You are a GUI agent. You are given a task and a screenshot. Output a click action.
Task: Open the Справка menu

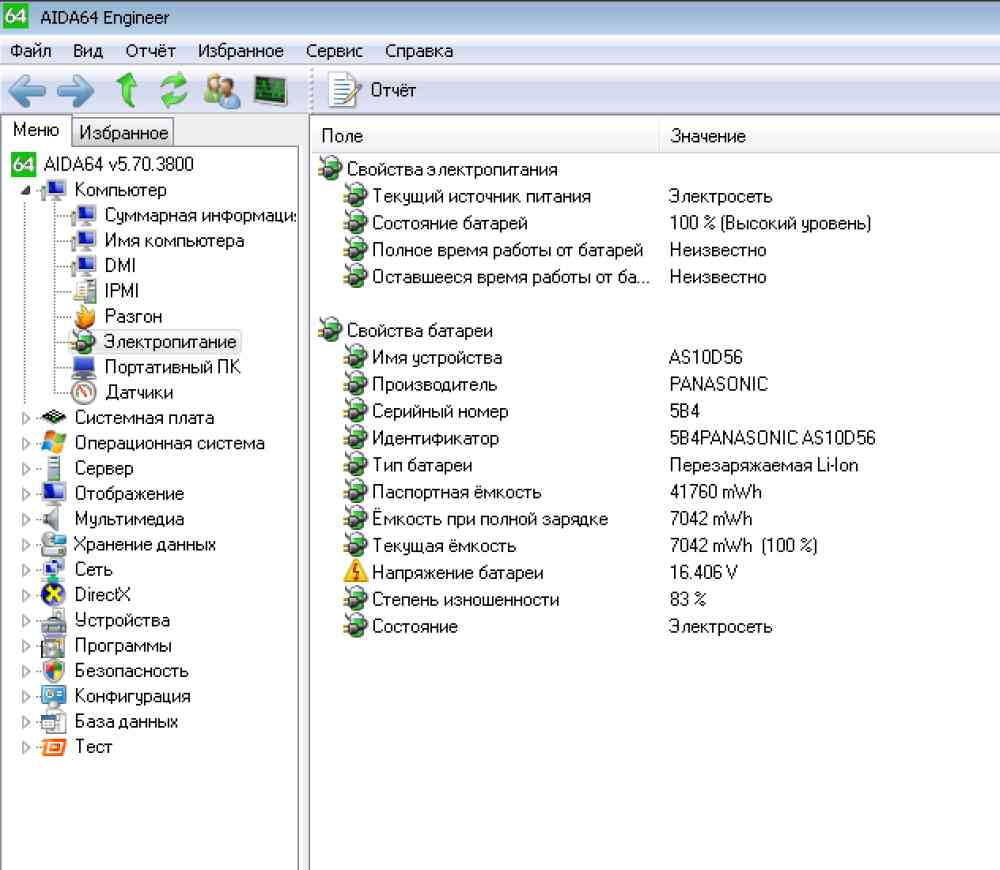tap(419, 51)
